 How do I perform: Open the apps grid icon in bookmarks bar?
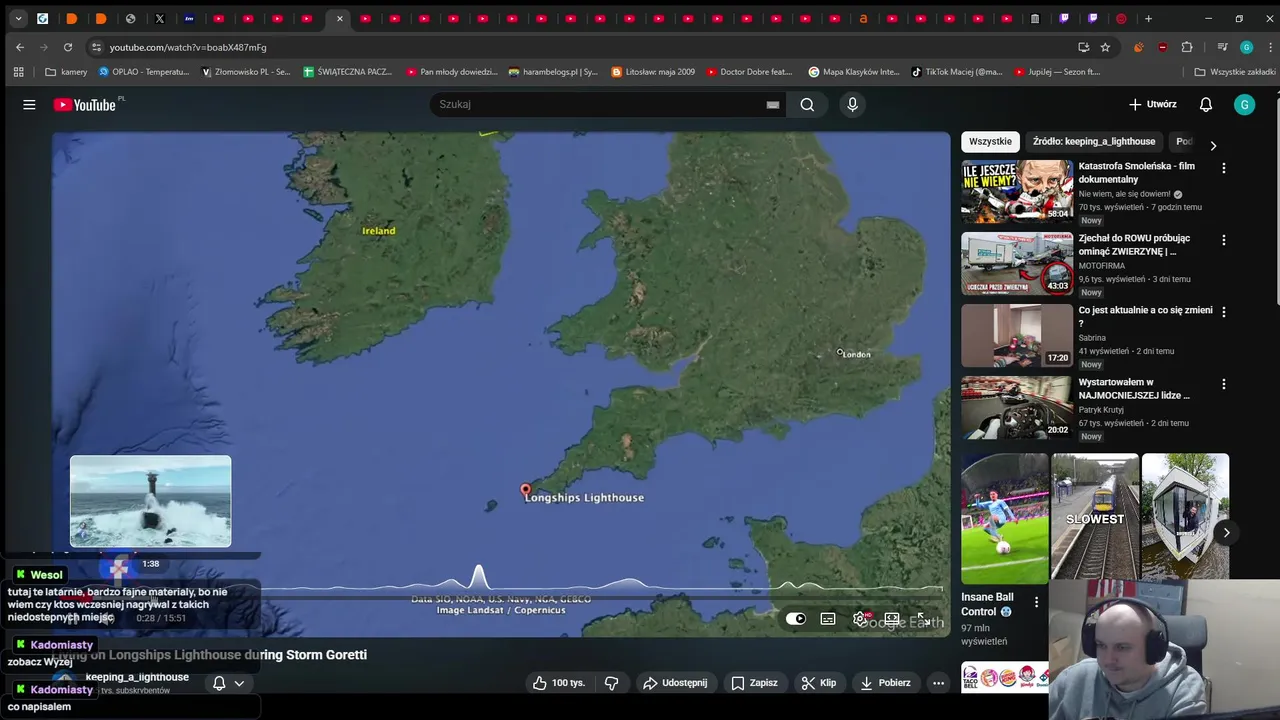coord(18,72)
